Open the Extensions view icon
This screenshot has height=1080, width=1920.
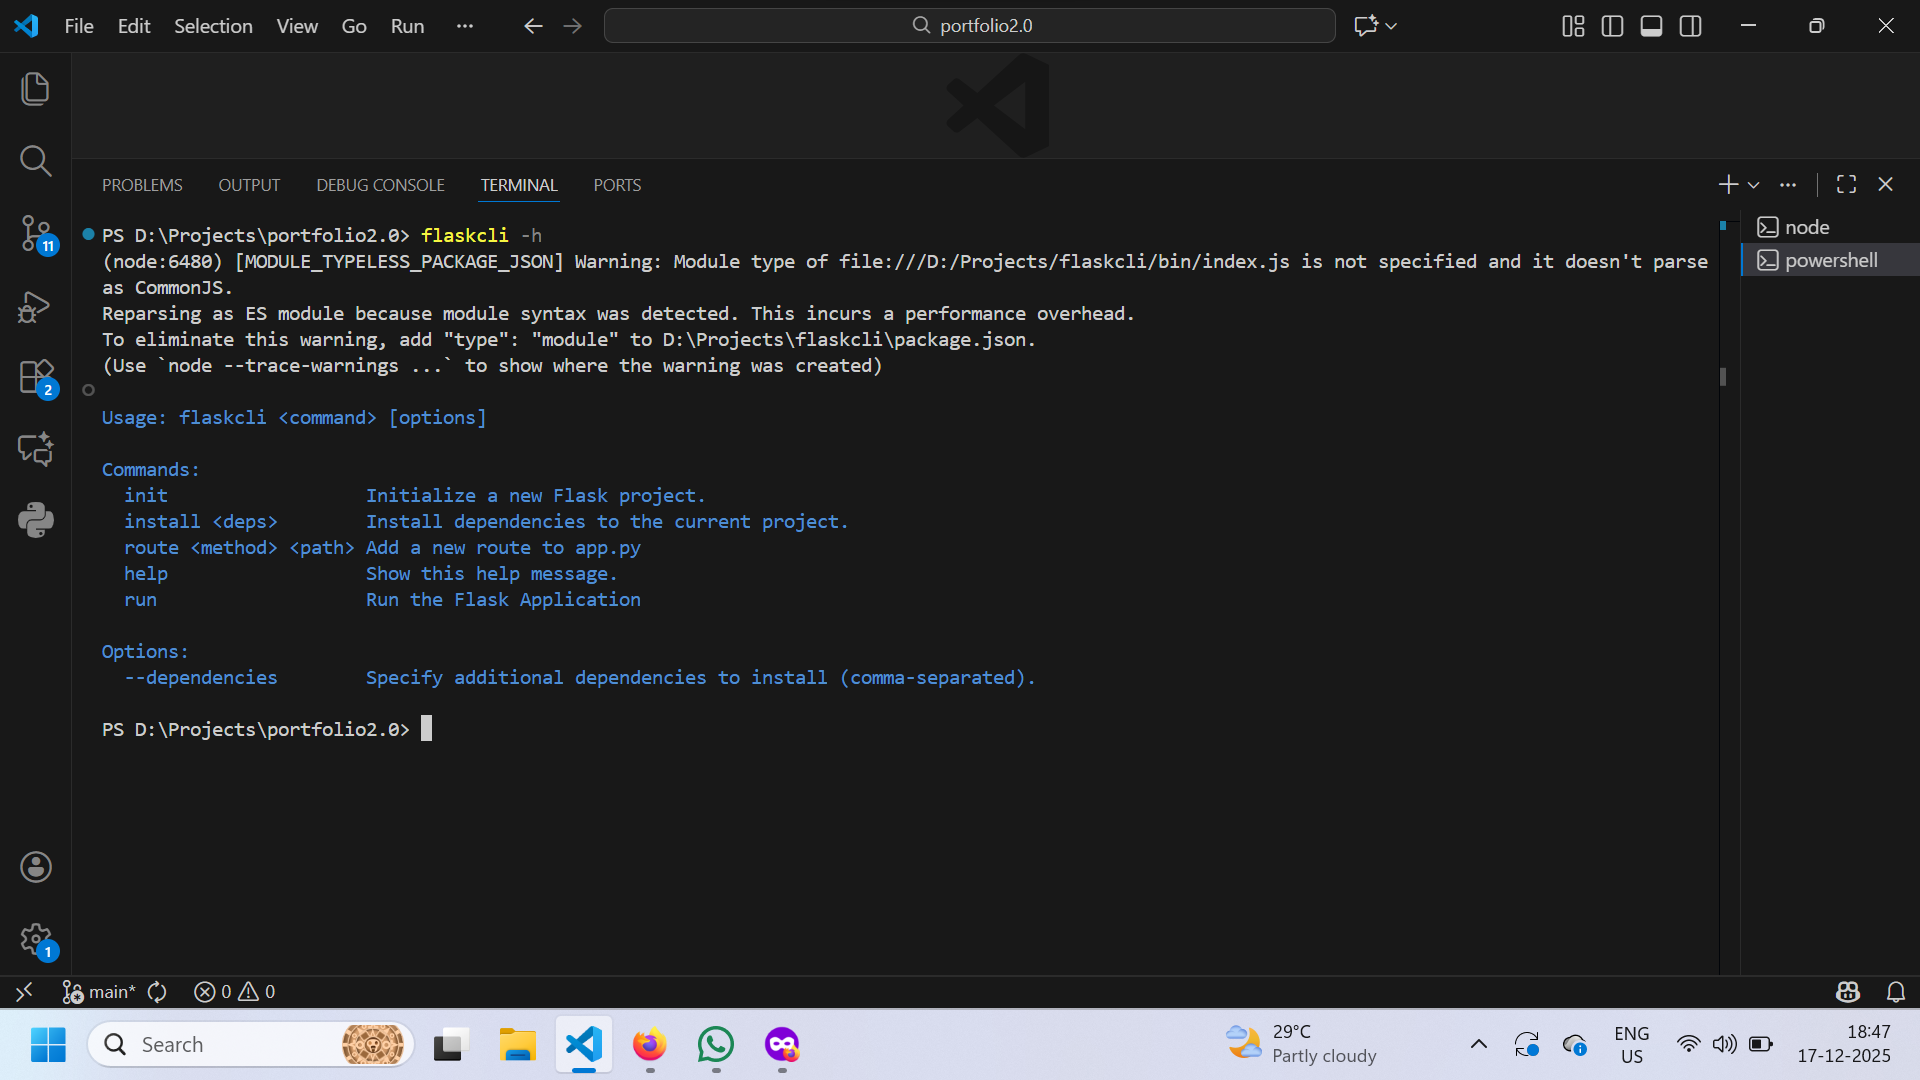(35, 378)
